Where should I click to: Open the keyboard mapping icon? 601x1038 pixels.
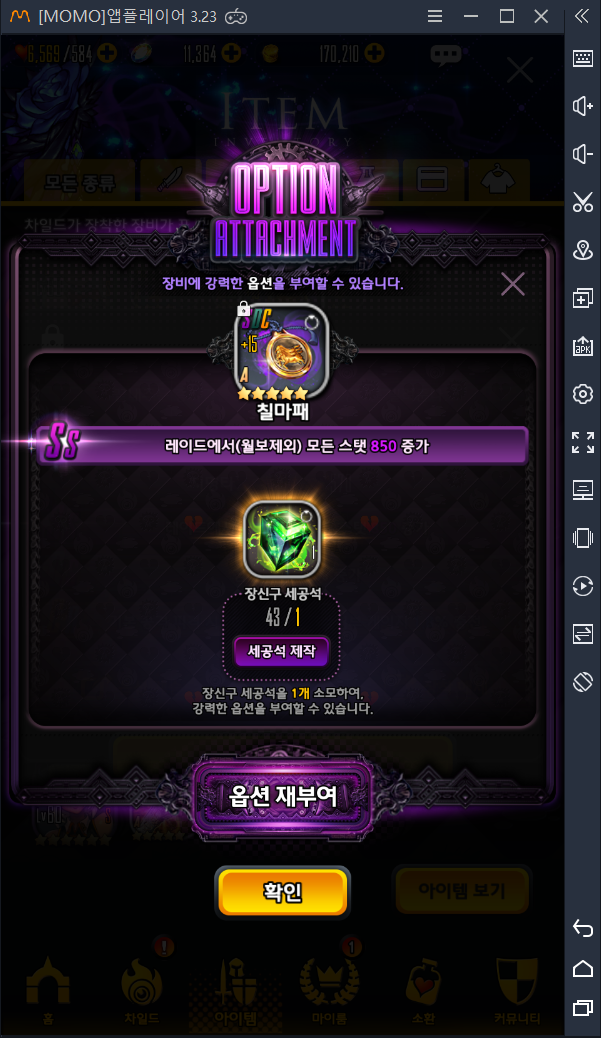coord(582,58)
